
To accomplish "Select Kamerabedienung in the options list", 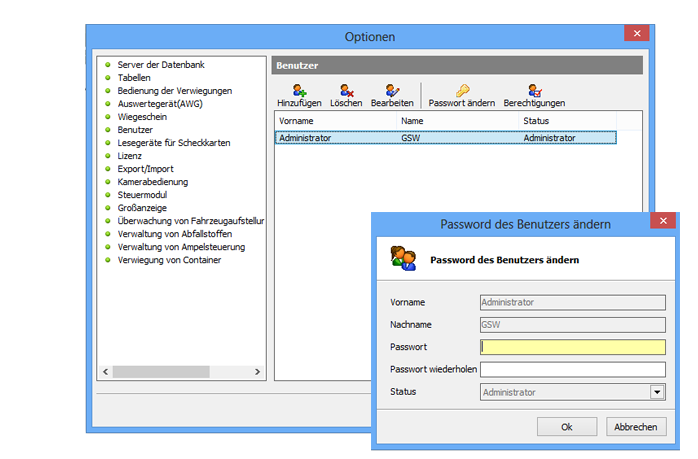I will tap(152, 182).
